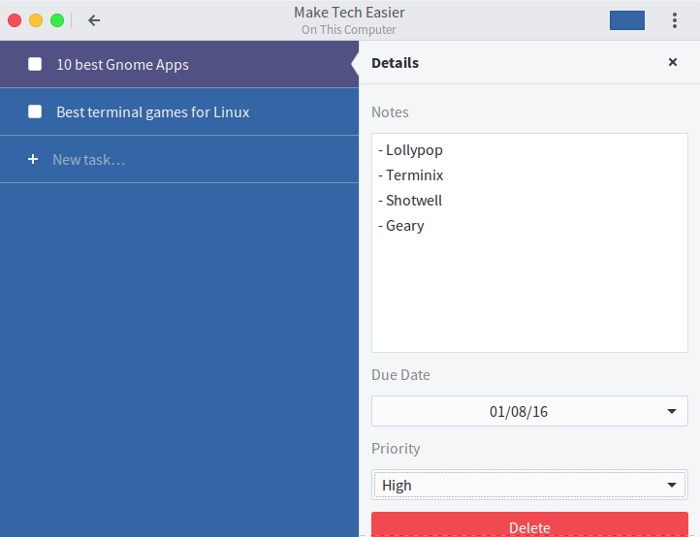Click the '- Terminix' note line

click(411, 175)
